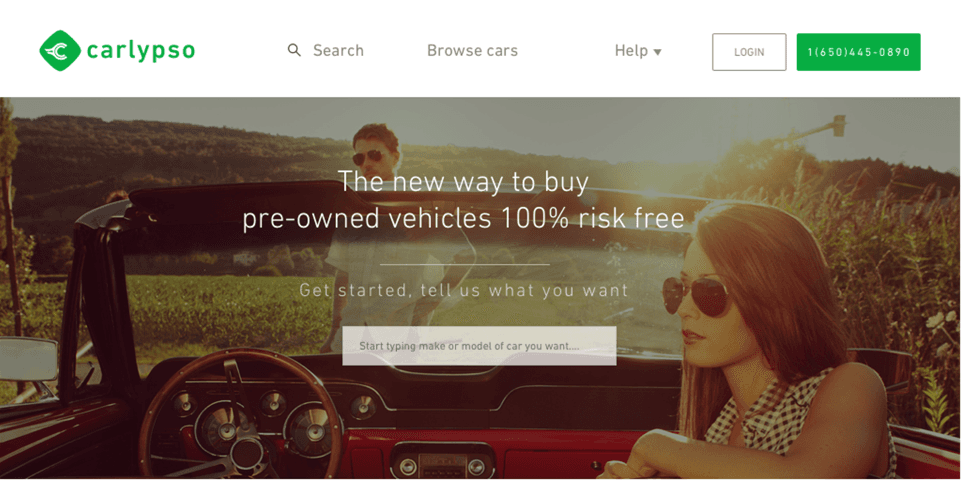
Task: Focus the make or model search field
Action: coord(479,346)
